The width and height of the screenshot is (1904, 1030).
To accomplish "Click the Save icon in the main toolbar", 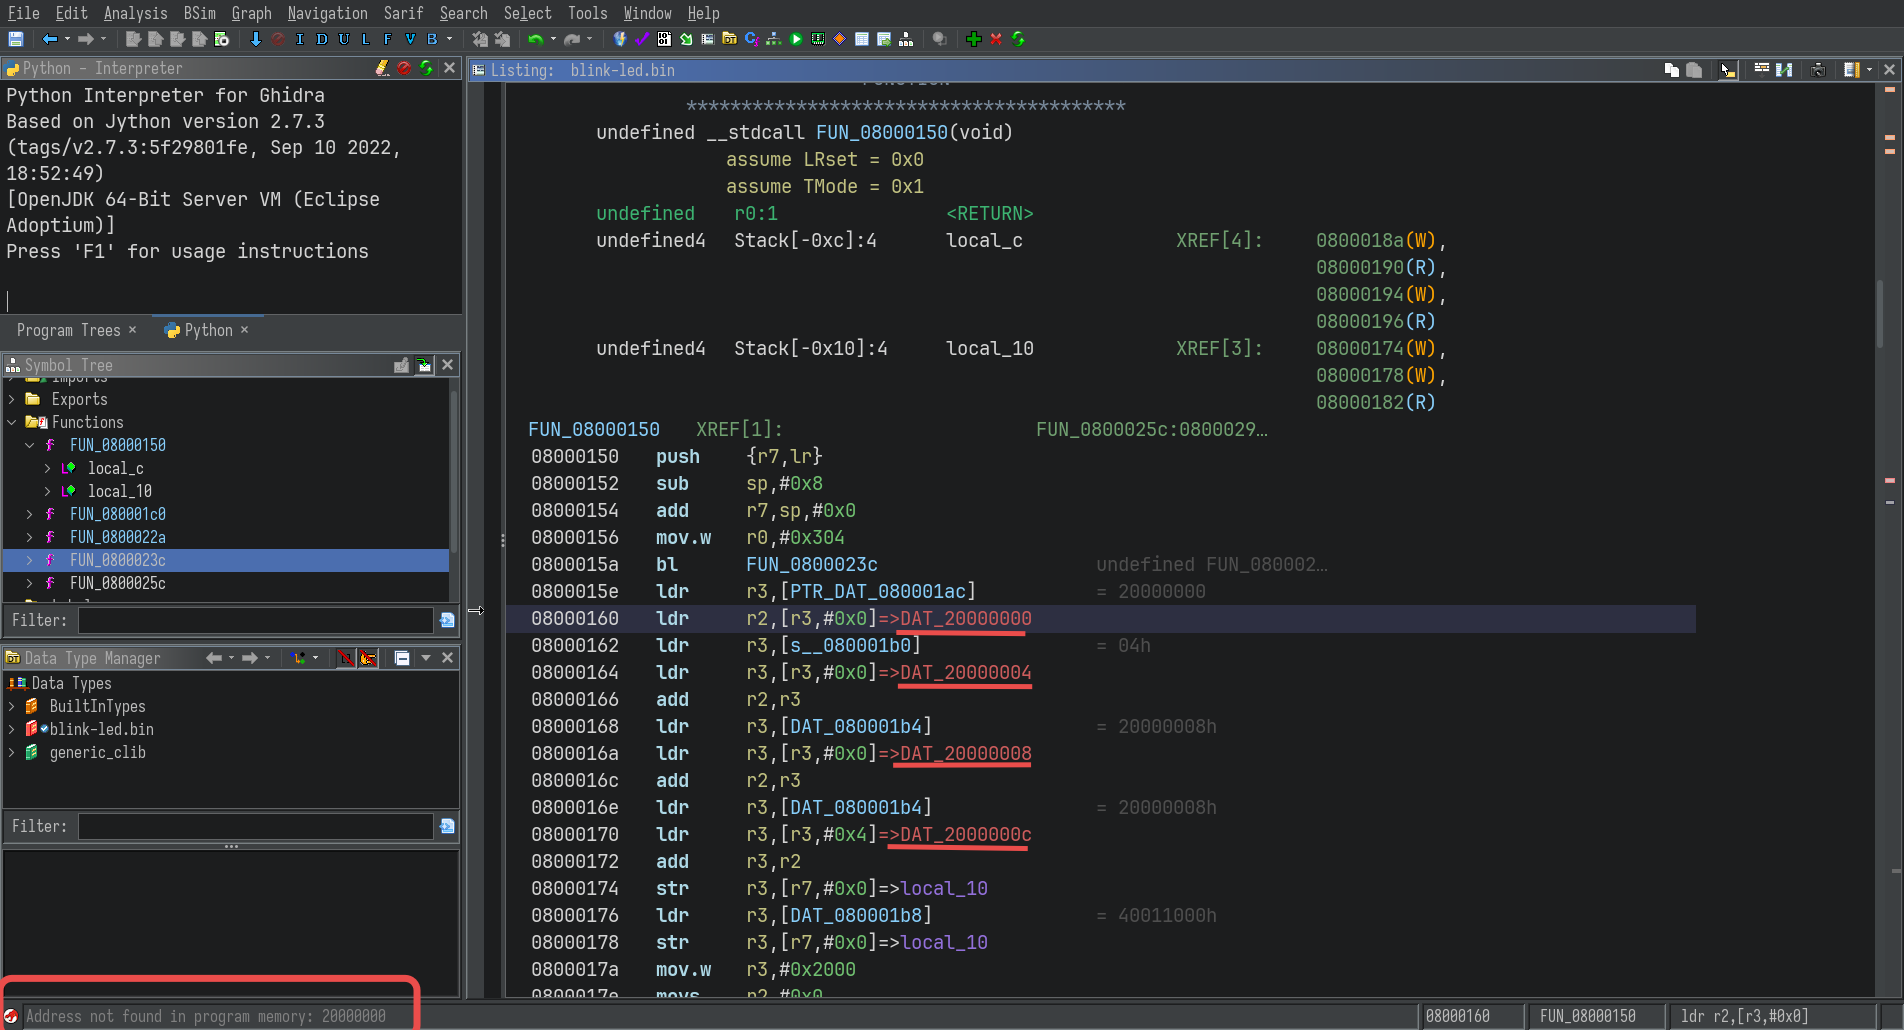I will click(x=16, y=39).
